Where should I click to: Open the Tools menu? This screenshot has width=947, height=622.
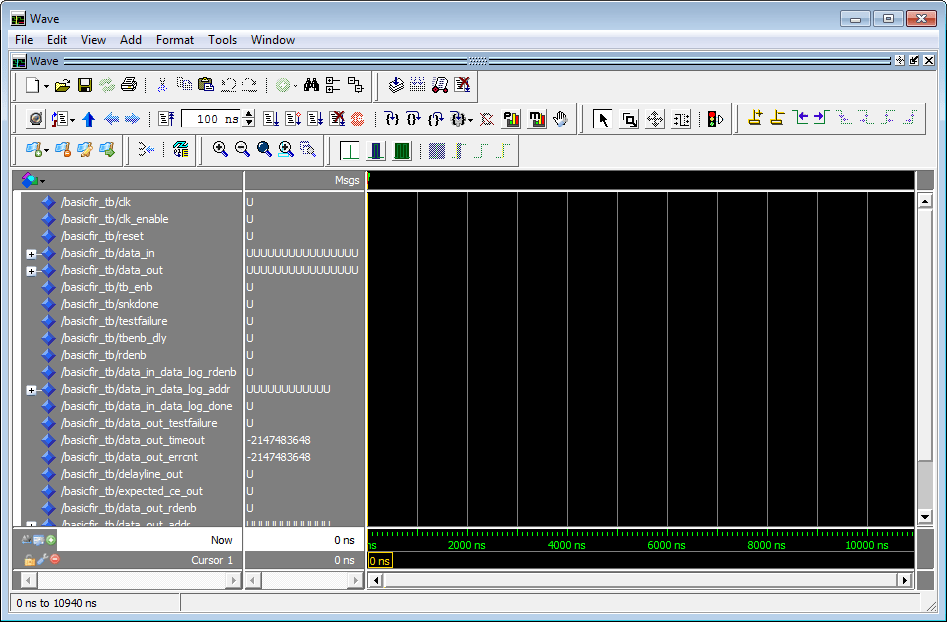pos(222,40)
